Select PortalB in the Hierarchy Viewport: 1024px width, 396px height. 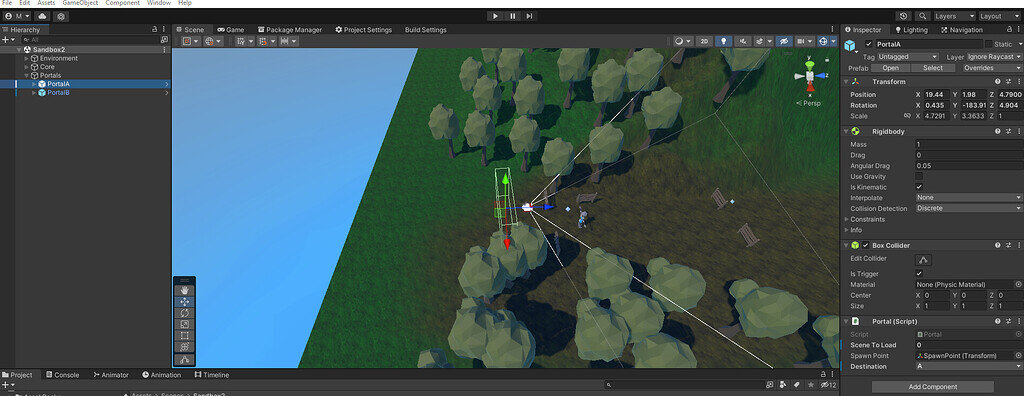58,93
